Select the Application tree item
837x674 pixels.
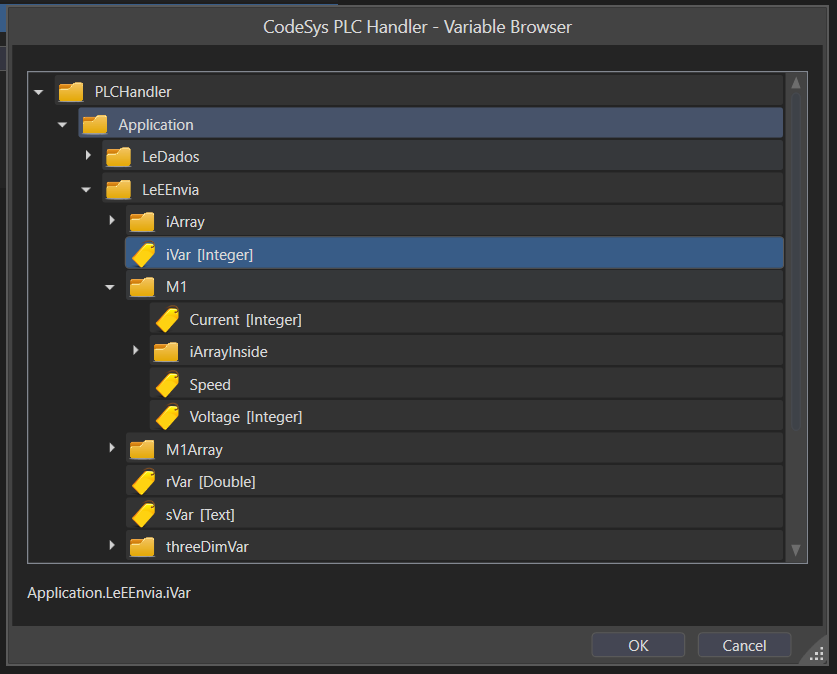156,125
